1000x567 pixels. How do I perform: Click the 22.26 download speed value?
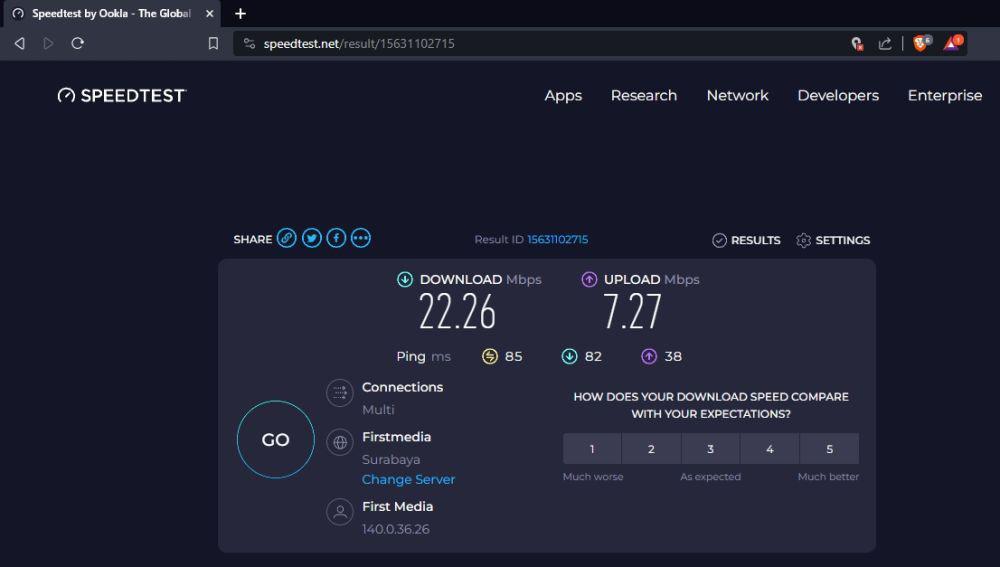(457, 312)
